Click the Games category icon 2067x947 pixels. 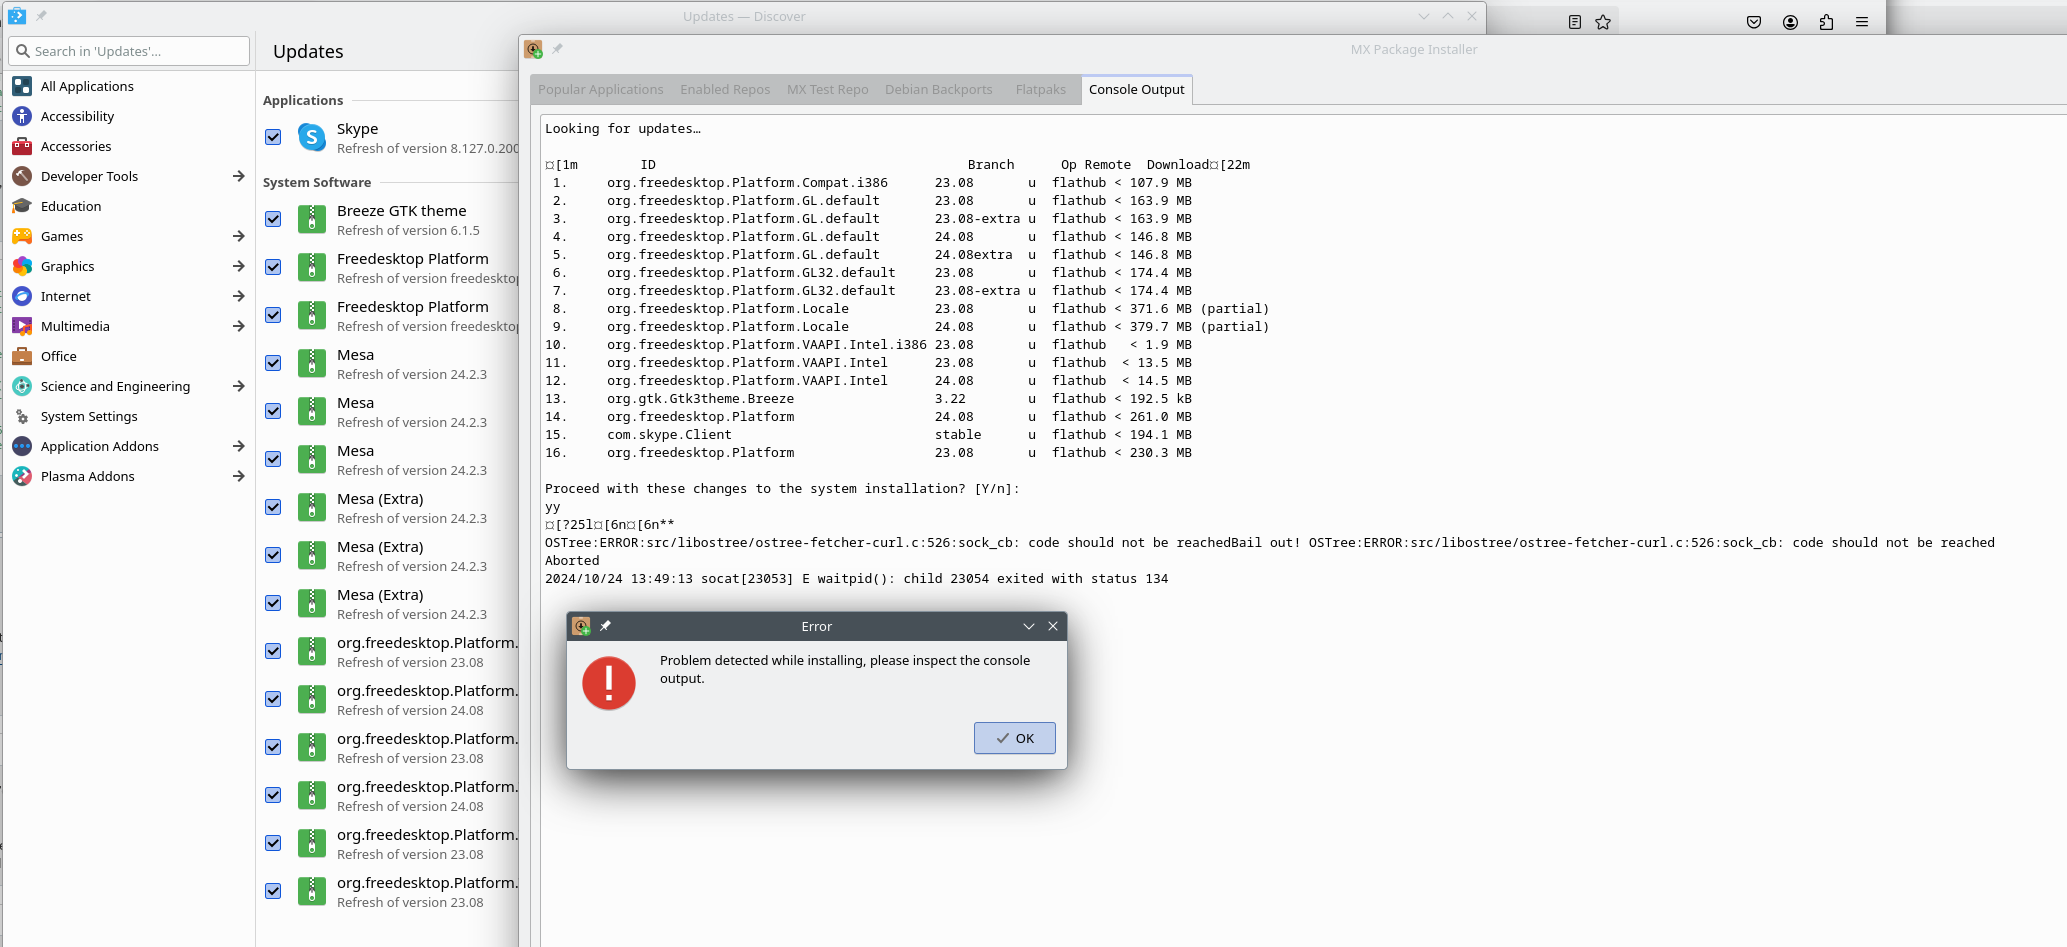22,236
